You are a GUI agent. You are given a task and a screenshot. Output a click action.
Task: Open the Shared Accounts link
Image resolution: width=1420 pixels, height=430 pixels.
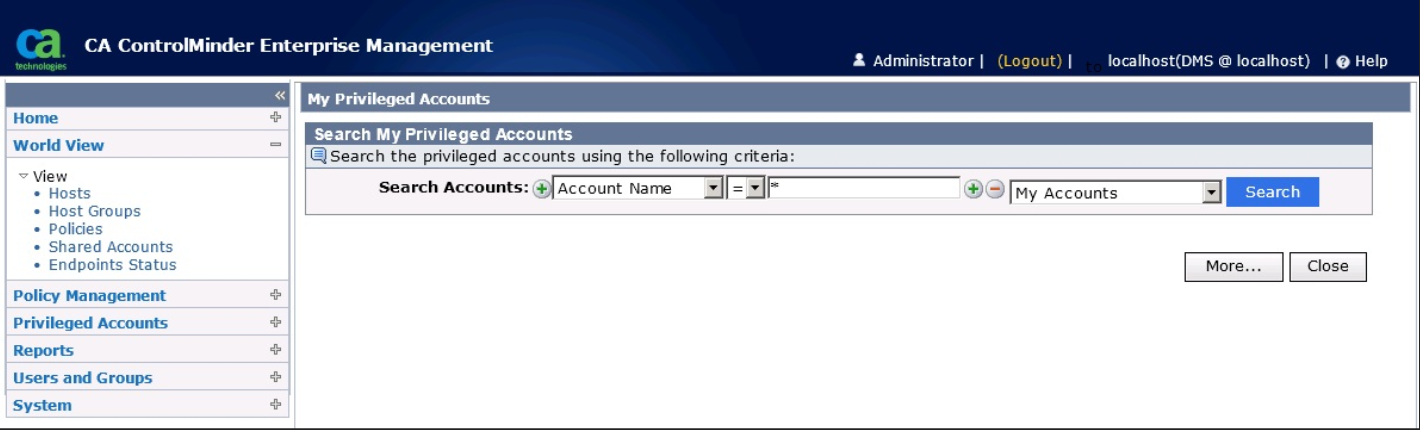(x=111, y=247)
